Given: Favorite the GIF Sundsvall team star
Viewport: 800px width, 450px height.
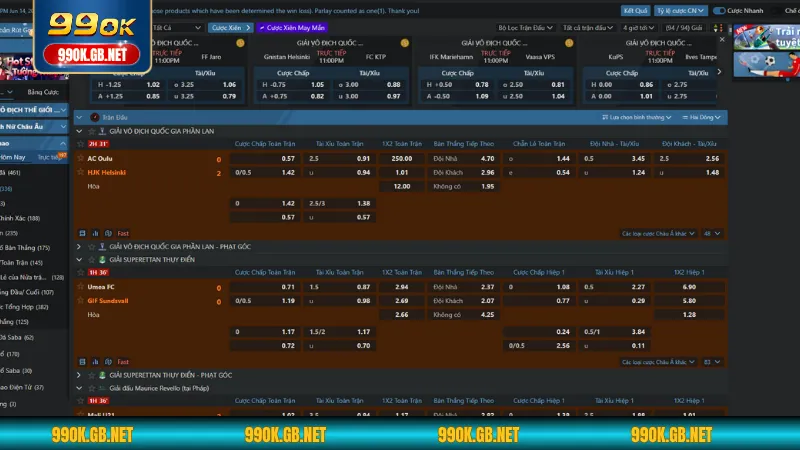Looking at the screenshot, I should click(80, 301).
